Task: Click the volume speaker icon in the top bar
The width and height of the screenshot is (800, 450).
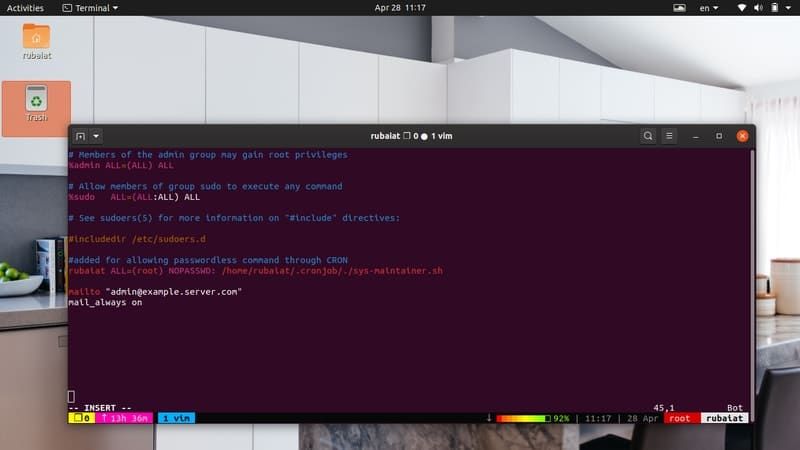Action: 756,7
